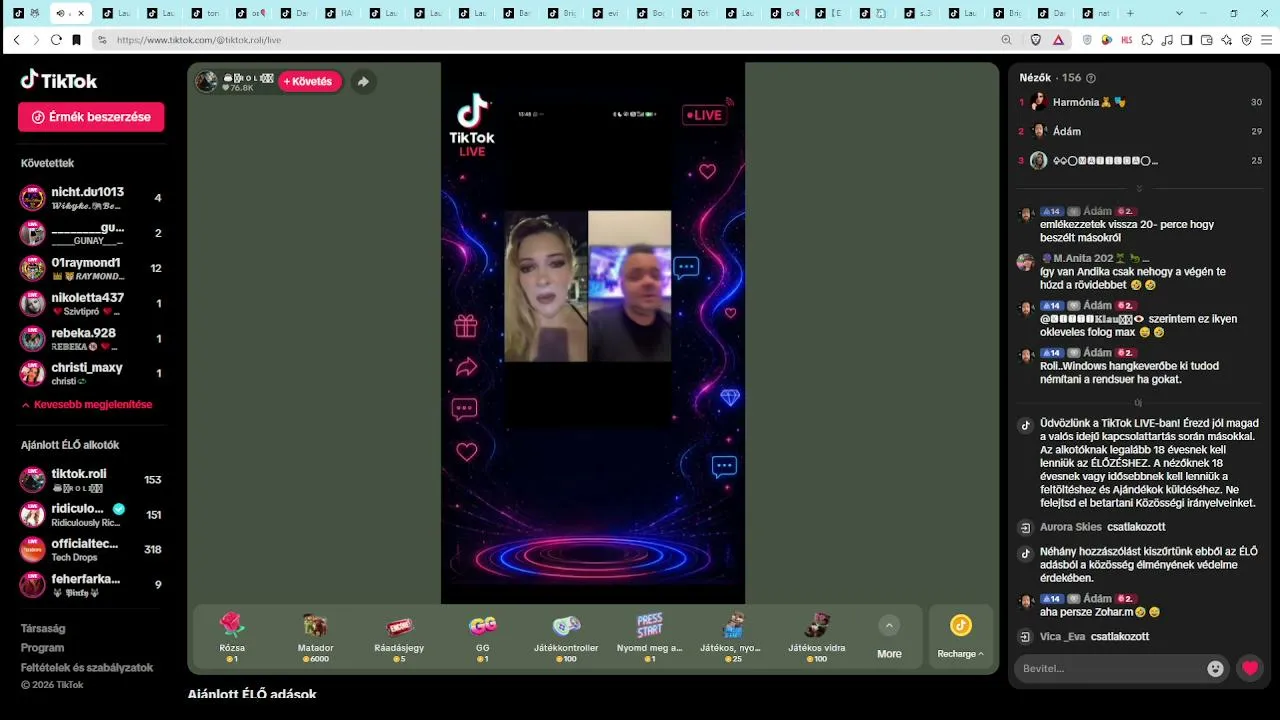
Task: Send the Játékos, nyo... gift
Action: tap(733, 637)
